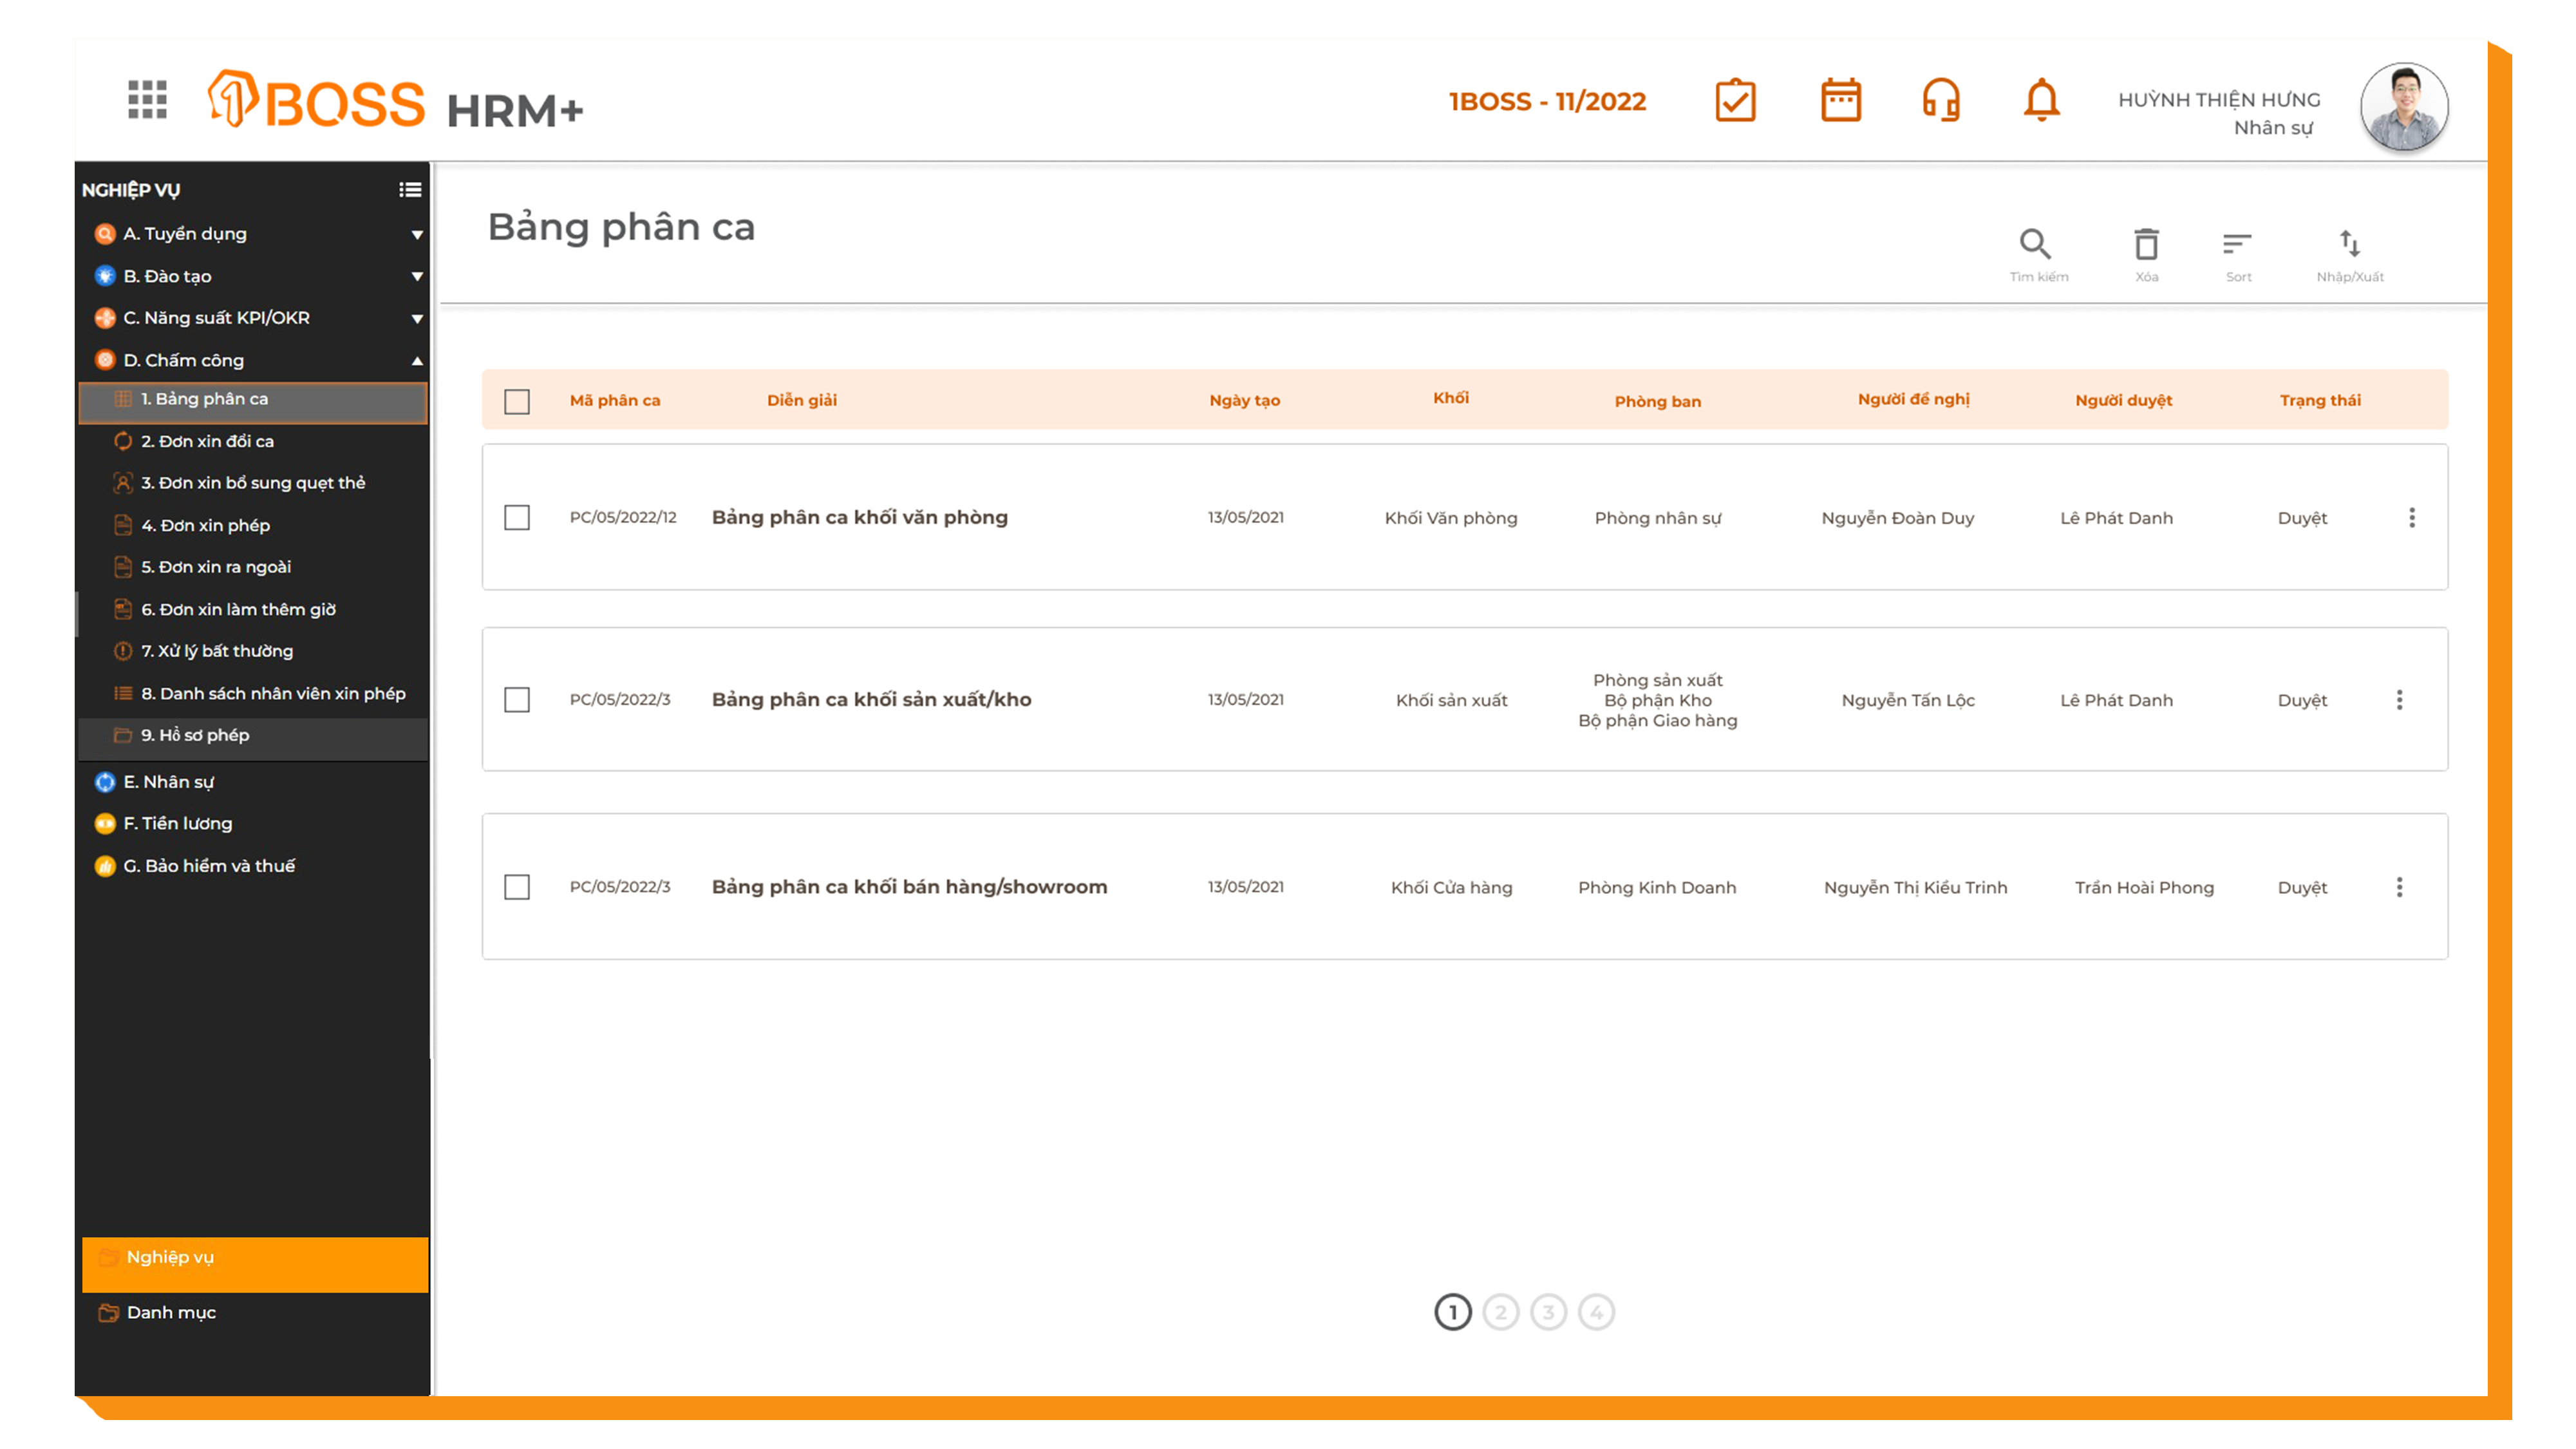This screenshot has width=2576, height=1449.
Task: Check the row for Bảng phân ca khối văn phòng
Action: click(x=517, y=517)
